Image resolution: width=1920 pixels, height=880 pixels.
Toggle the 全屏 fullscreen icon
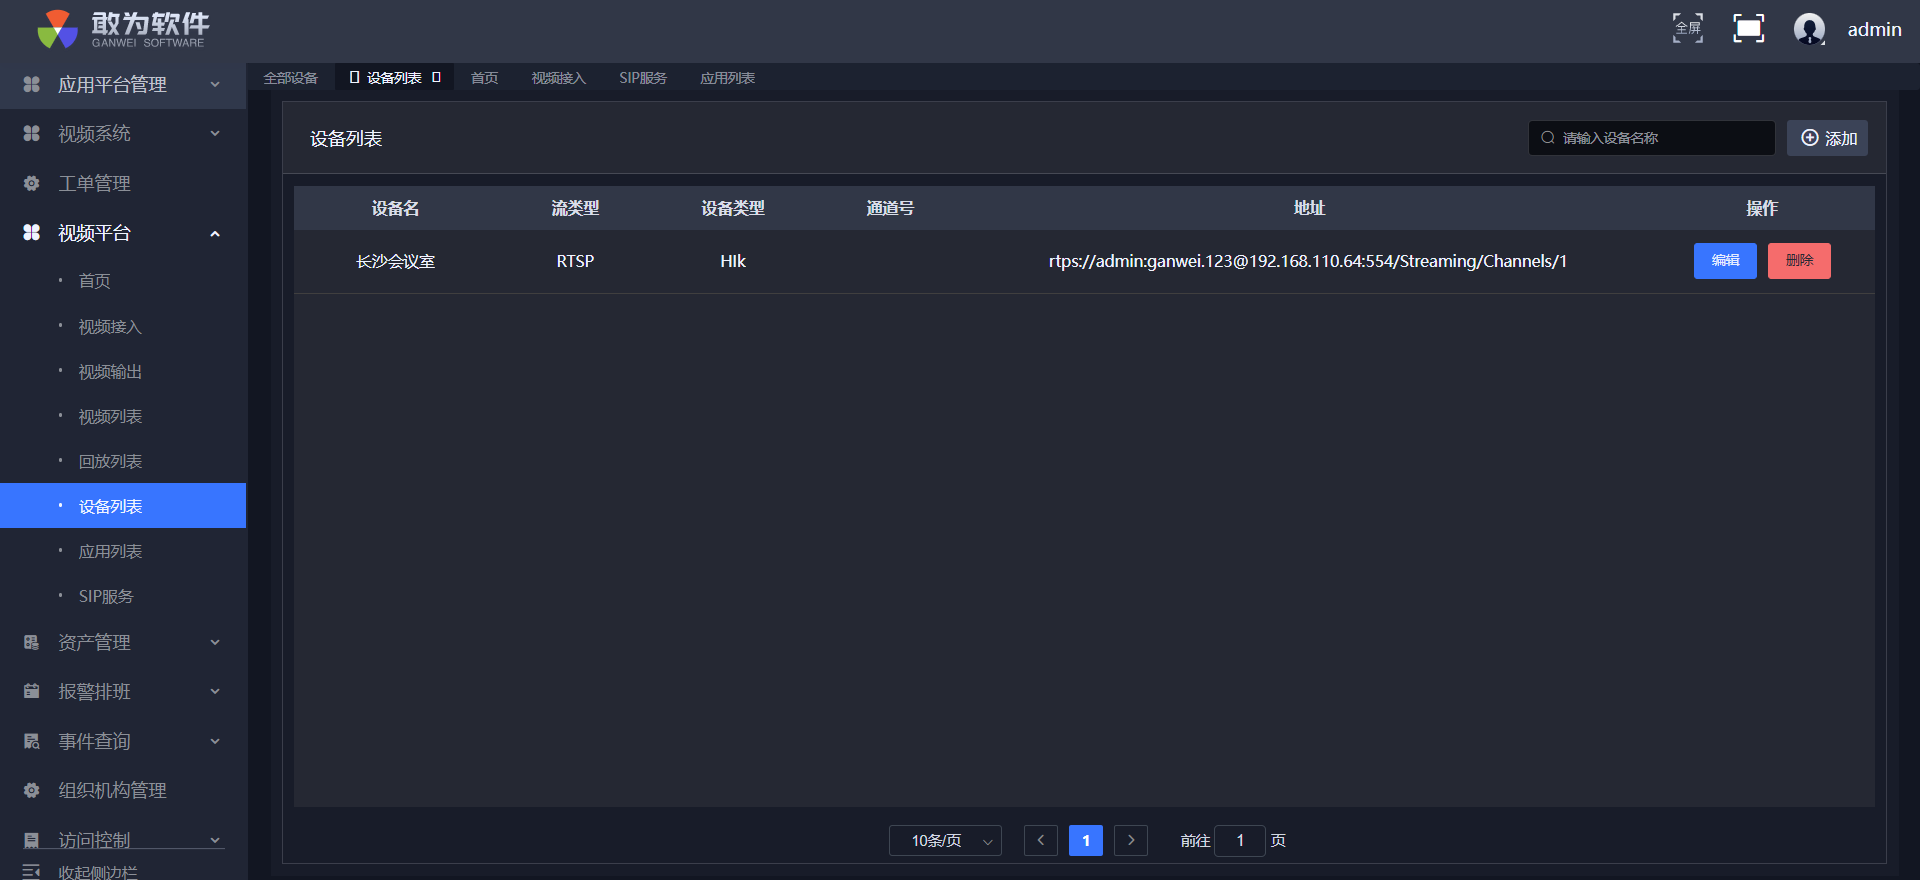click(1688, 28)
